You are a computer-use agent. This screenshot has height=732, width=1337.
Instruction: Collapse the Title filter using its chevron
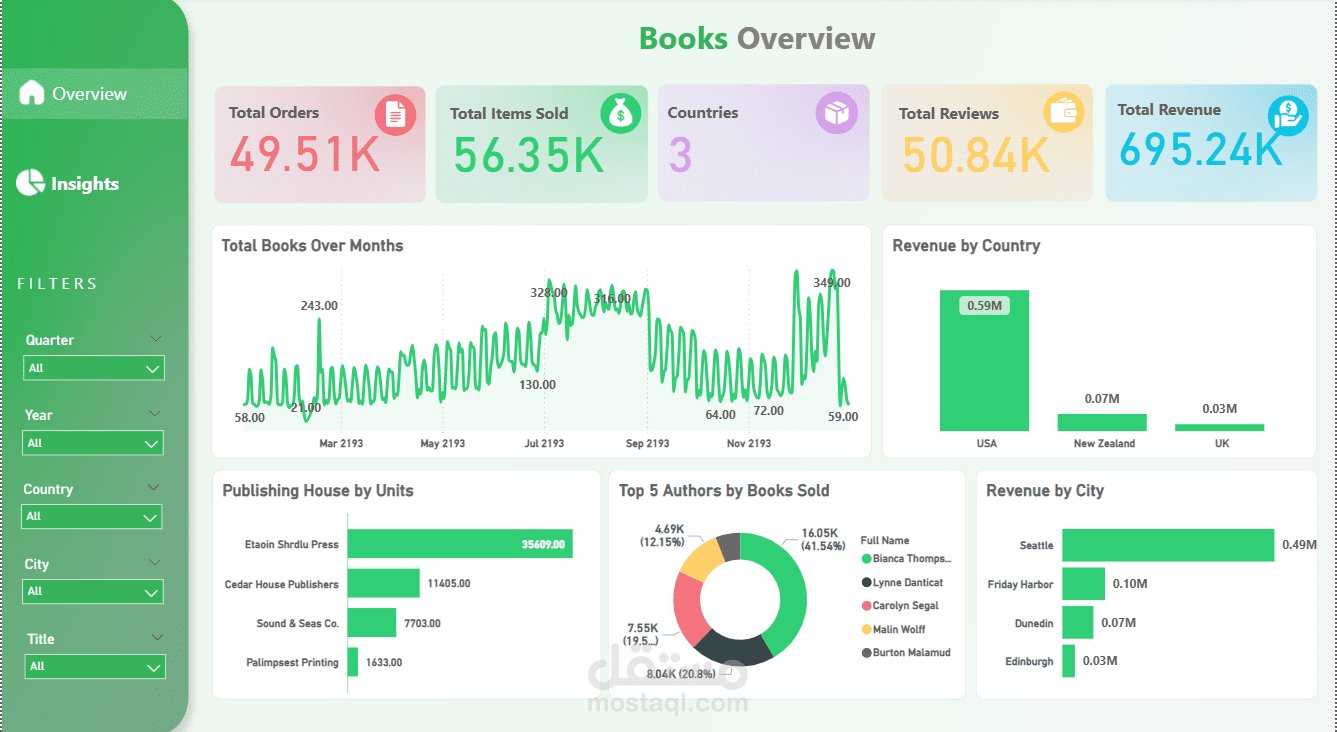(156, 637)
